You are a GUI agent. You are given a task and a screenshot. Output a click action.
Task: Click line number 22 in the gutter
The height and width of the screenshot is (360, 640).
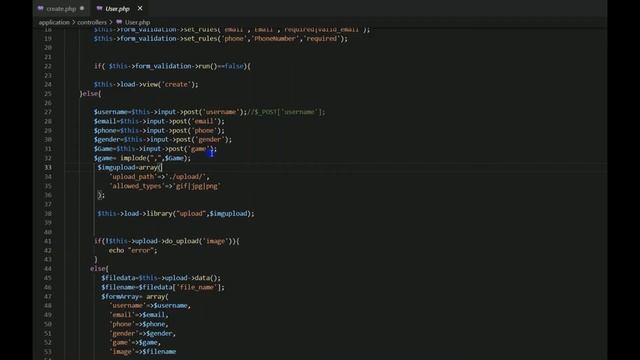click(x=48, y=66)
